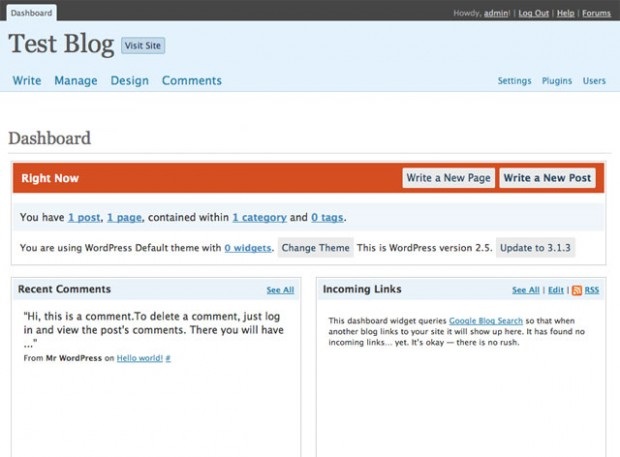
Task: Click Edit in Incoming Links
Action: [x=556, y=290]
